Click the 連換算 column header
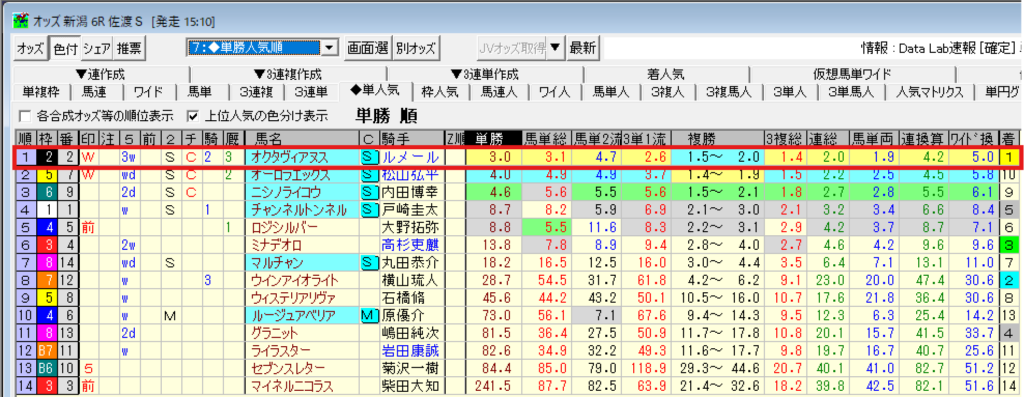 point(923,138)
